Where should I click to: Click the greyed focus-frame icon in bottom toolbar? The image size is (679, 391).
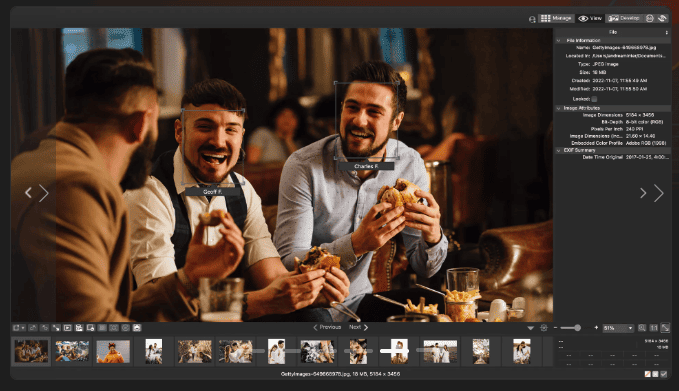coord(114,328)
